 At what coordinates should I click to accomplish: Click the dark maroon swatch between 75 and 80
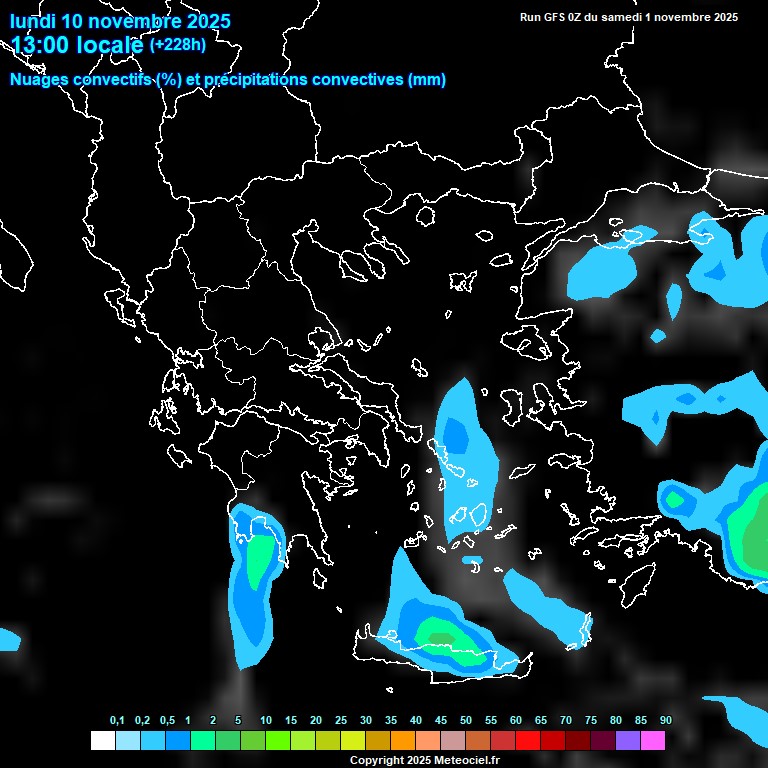pyautogui.click(x=602, y=741)
